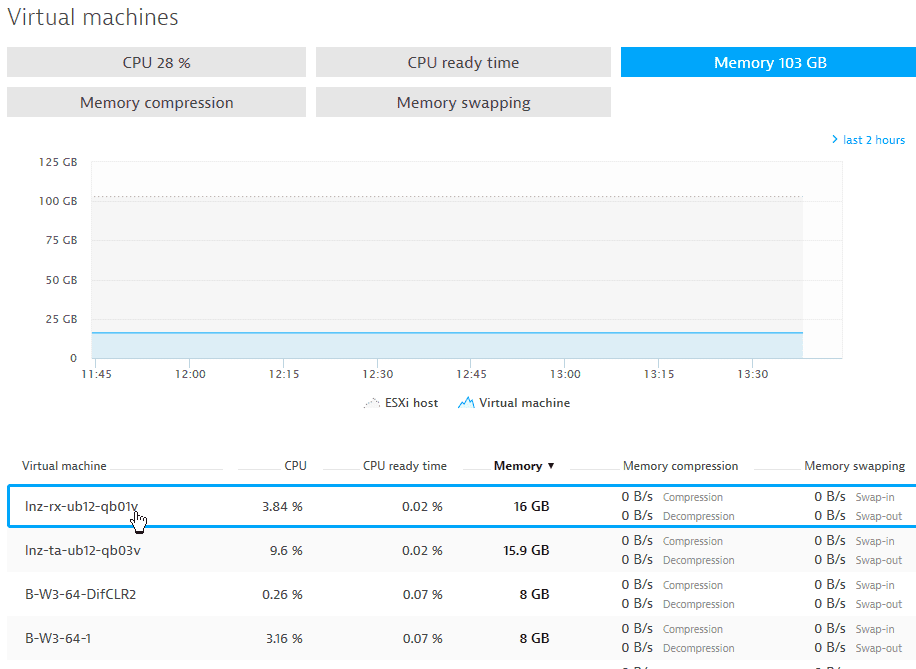This screenshot has width=916, height=669.
Task: Click the Virtual machines heading
Action: click(93, 17)
